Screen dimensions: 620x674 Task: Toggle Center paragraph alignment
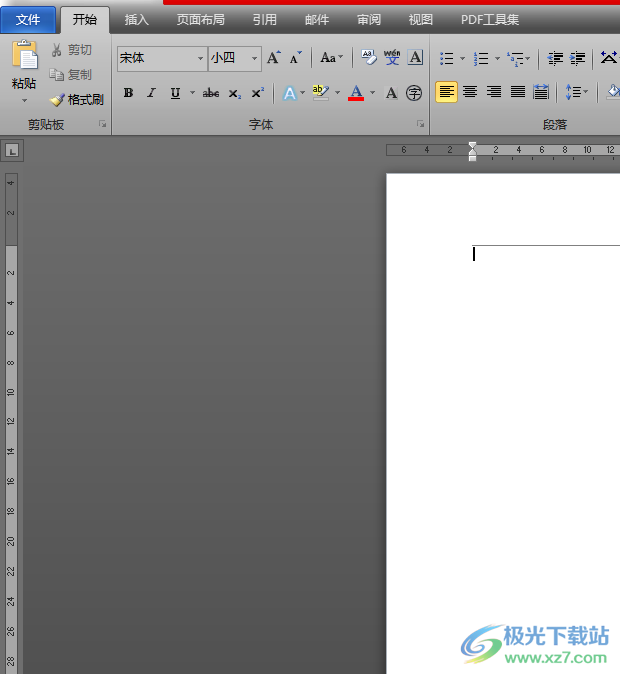pyautogui.click(x=470, y=92)
